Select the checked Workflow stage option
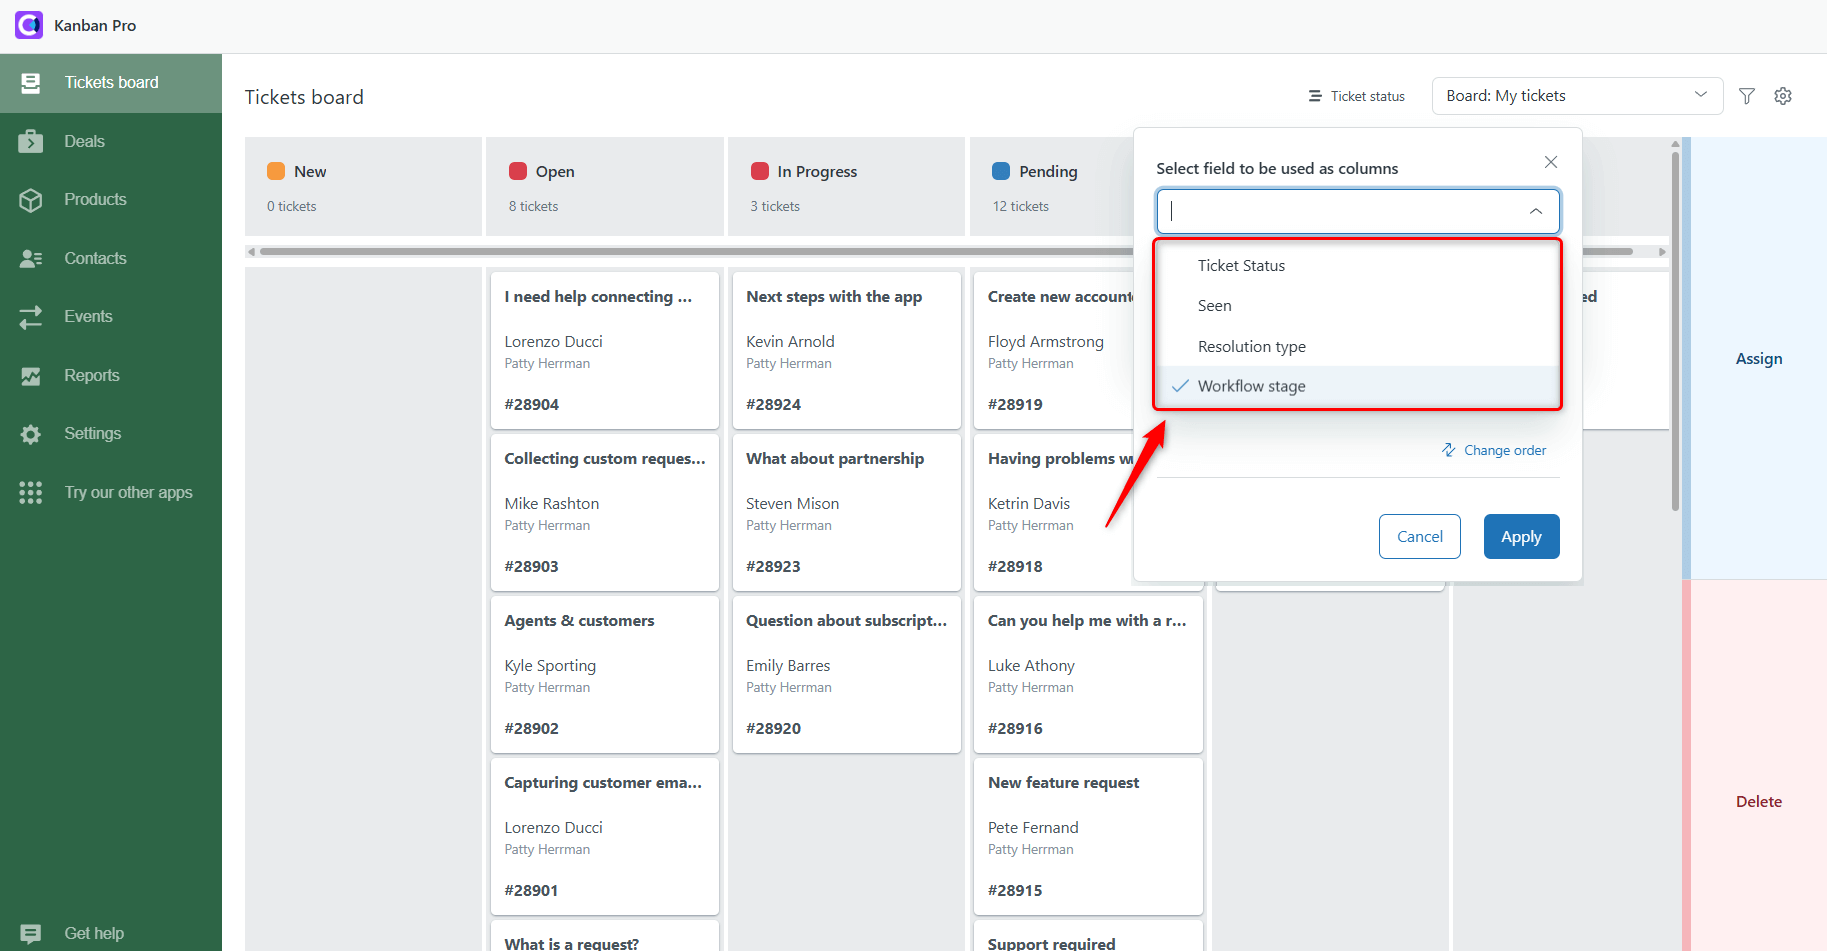The width and height of the screenshot is (1827, 951). (1251, 386)
